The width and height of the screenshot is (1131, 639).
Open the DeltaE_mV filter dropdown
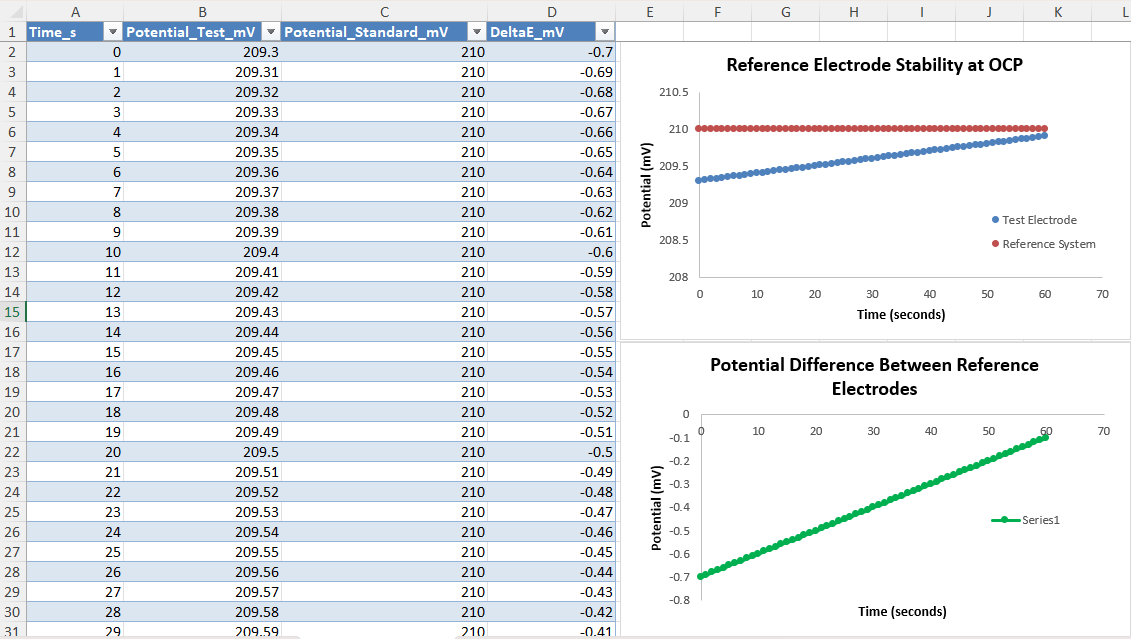605,32
